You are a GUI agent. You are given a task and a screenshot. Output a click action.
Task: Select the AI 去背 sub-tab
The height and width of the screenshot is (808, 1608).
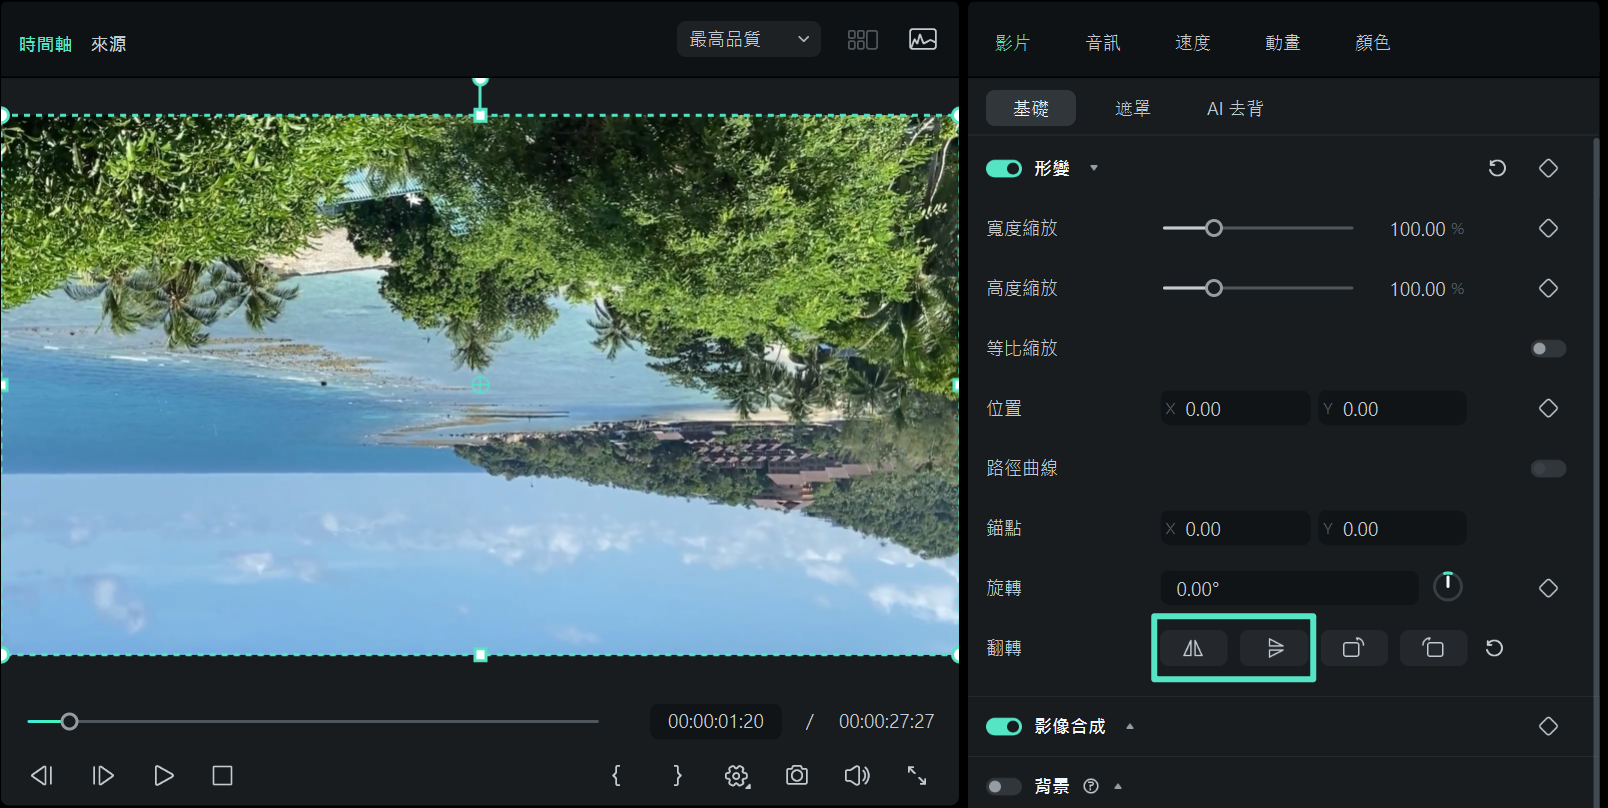click(x=1235, y=108)
